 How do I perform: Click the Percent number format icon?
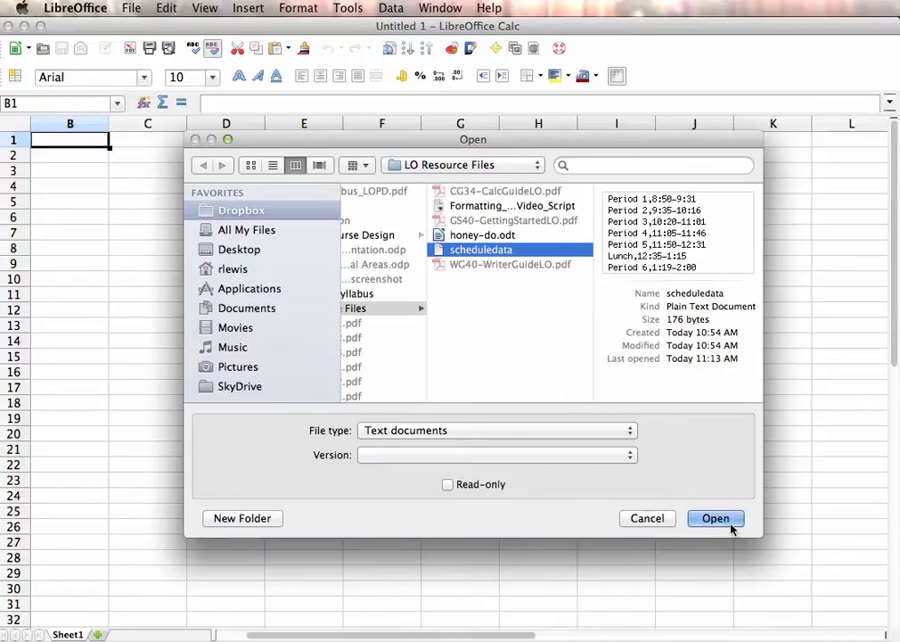coord(420,76)
